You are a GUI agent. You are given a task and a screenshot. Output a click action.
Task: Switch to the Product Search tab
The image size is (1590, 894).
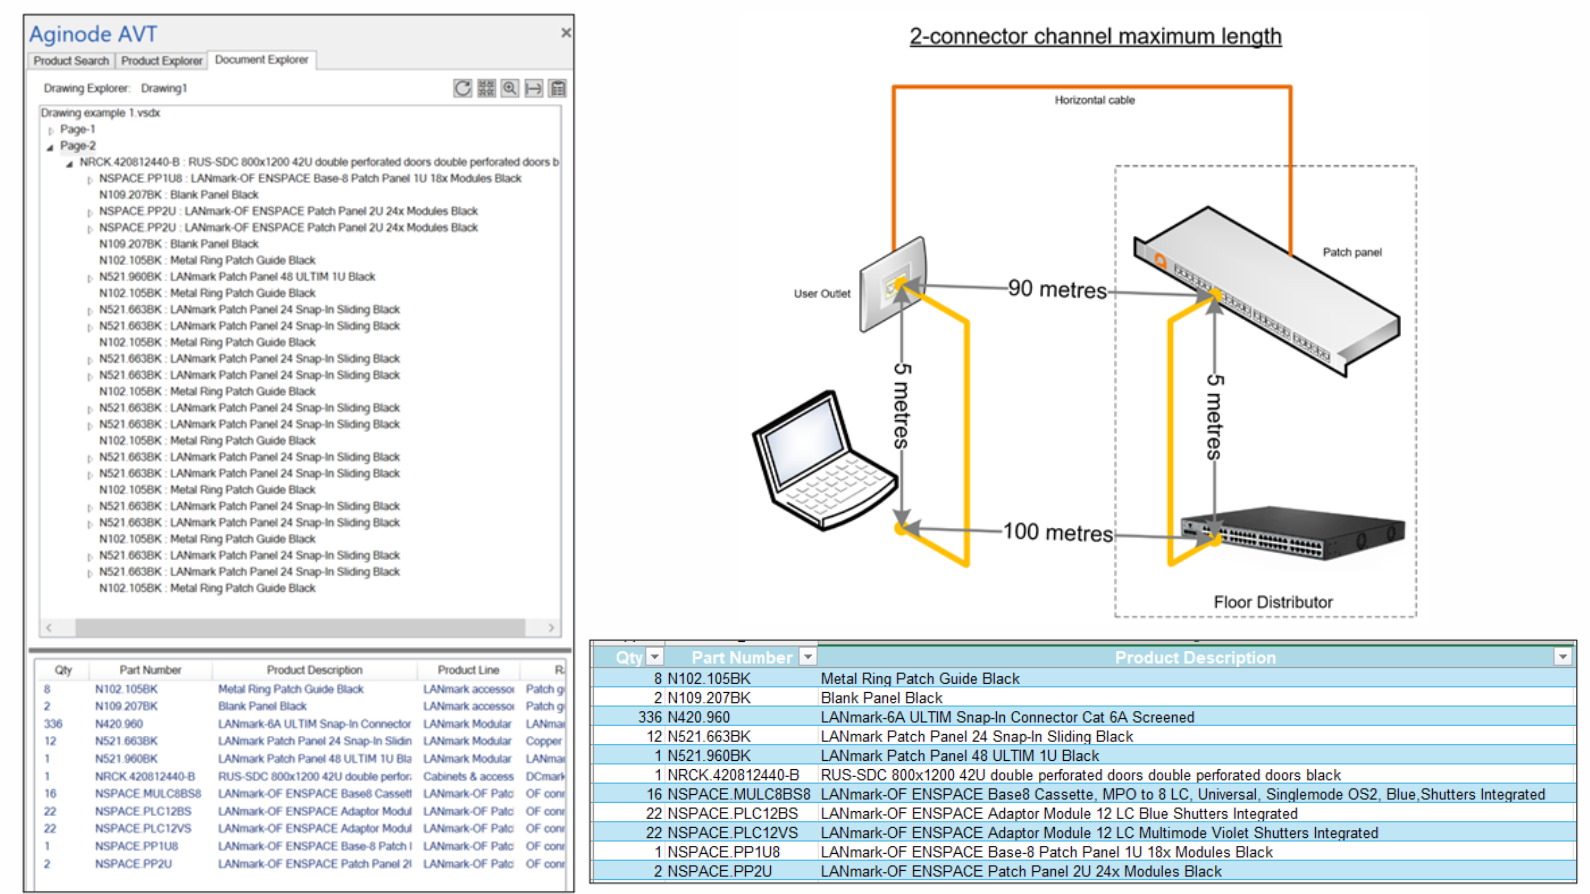[x=71, y=61]
